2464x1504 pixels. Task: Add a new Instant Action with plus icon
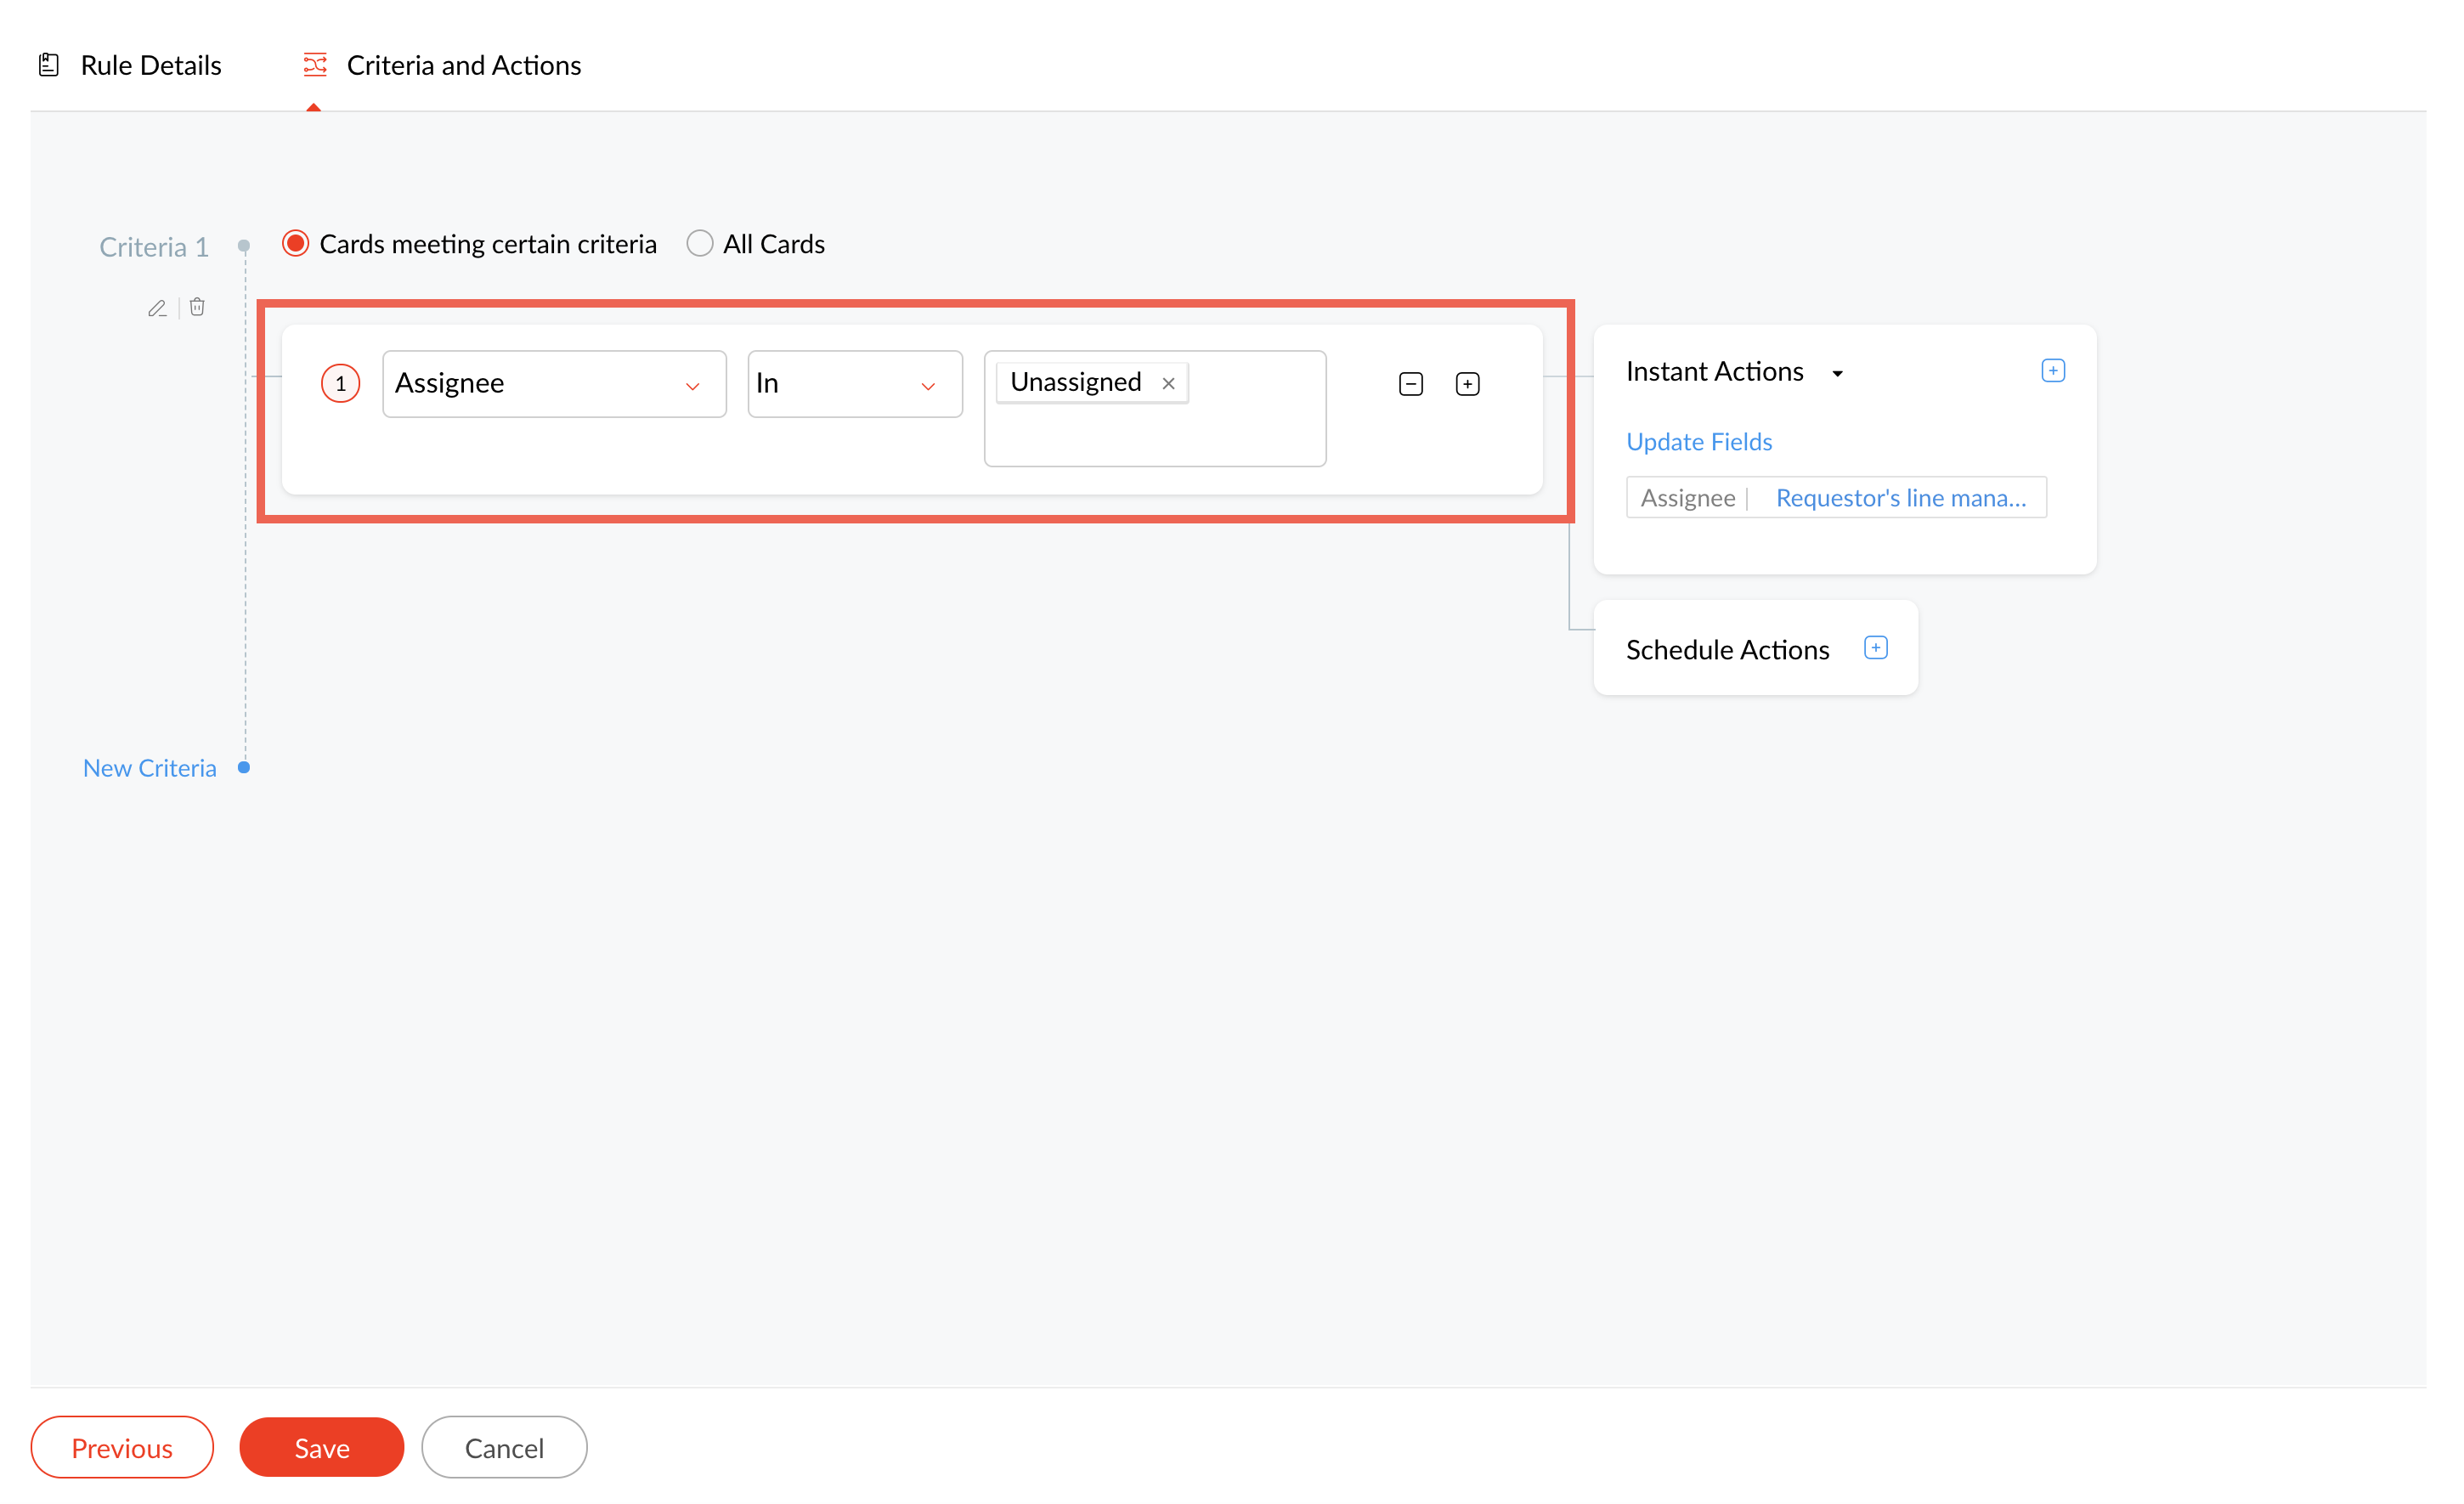pos(2052,371)
